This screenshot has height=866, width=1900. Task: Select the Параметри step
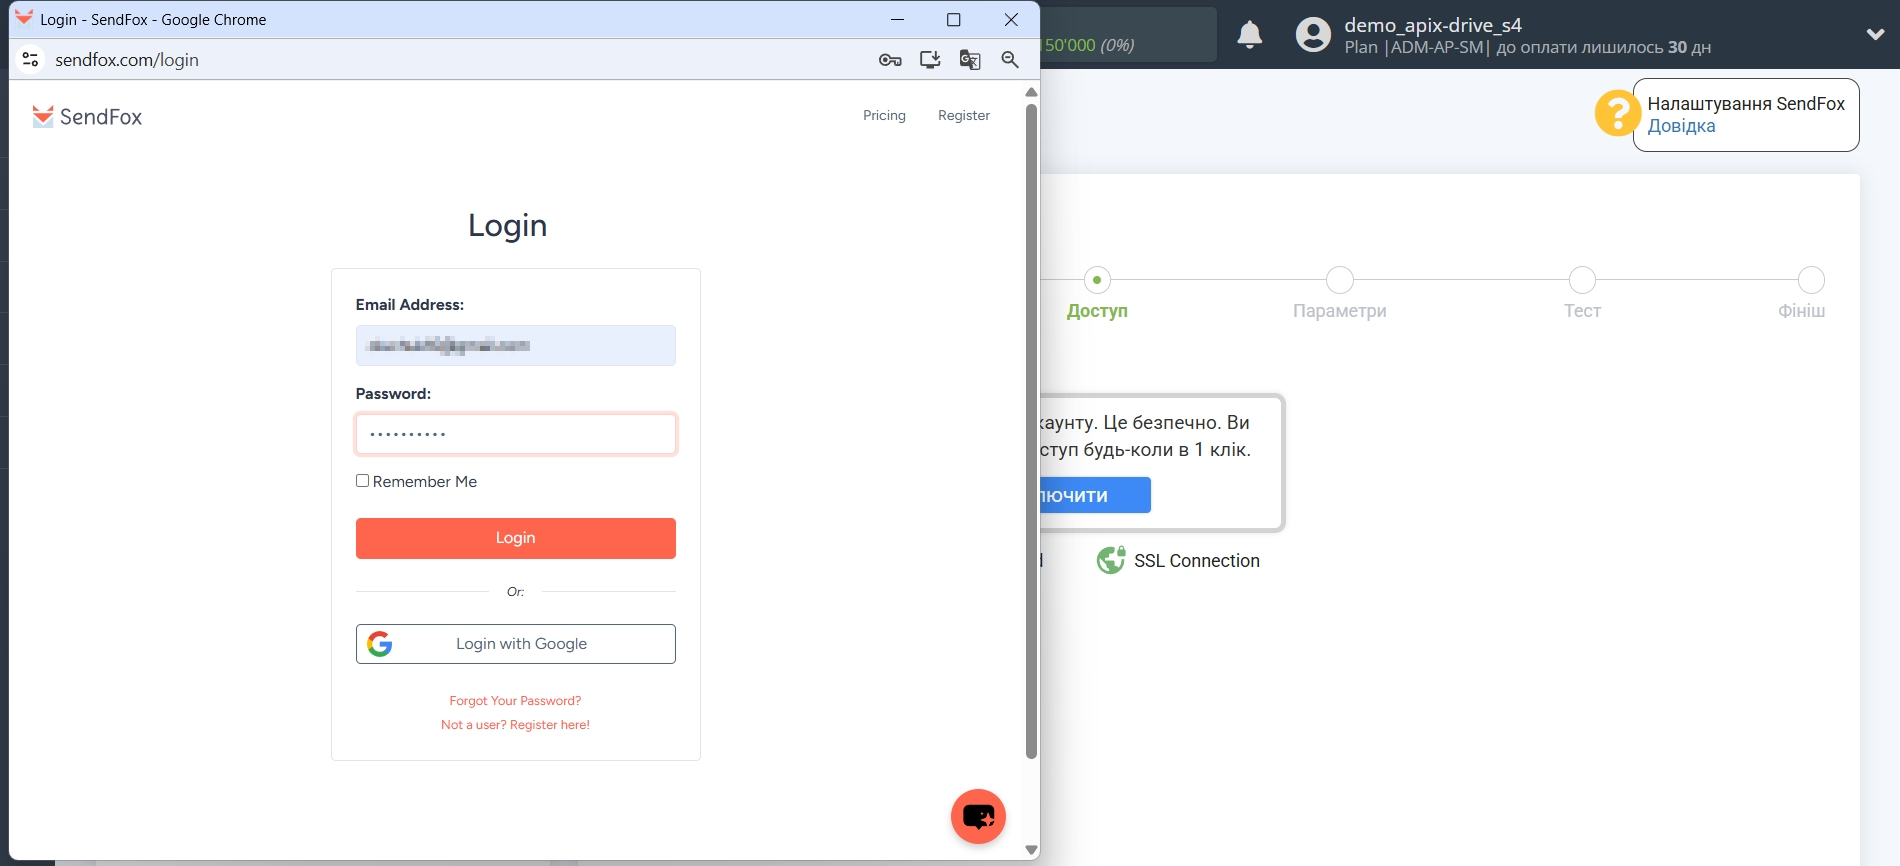1340,294
